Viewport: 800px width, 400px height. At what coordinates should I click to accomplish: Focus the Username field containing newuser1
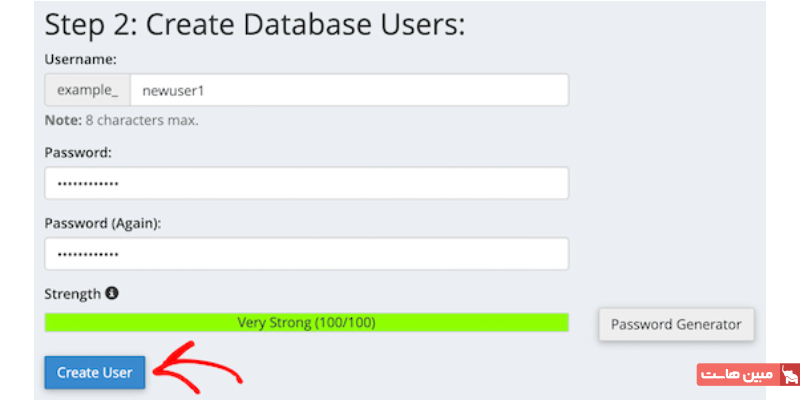(x=349, y=90)
